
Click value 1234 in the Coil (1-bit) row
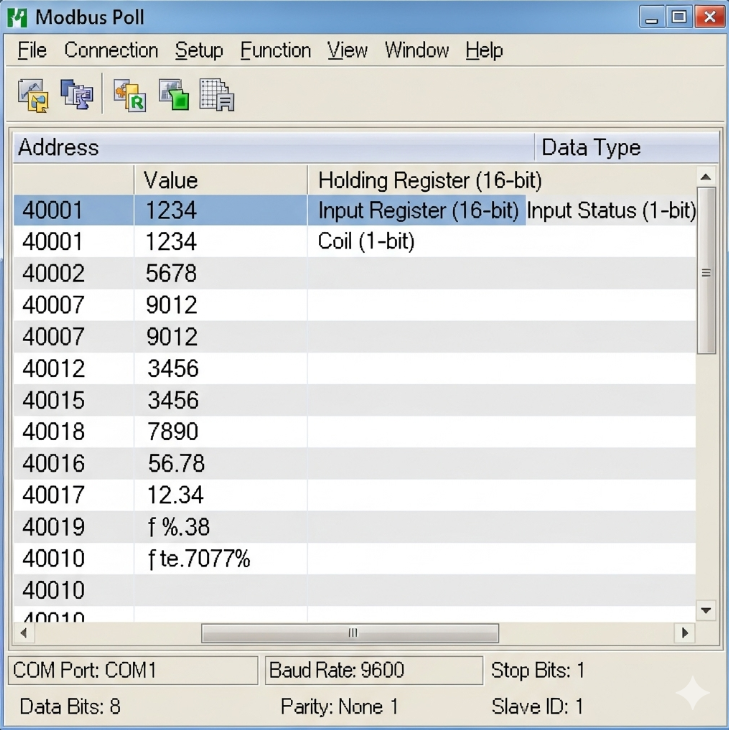(x=221, y=242)
